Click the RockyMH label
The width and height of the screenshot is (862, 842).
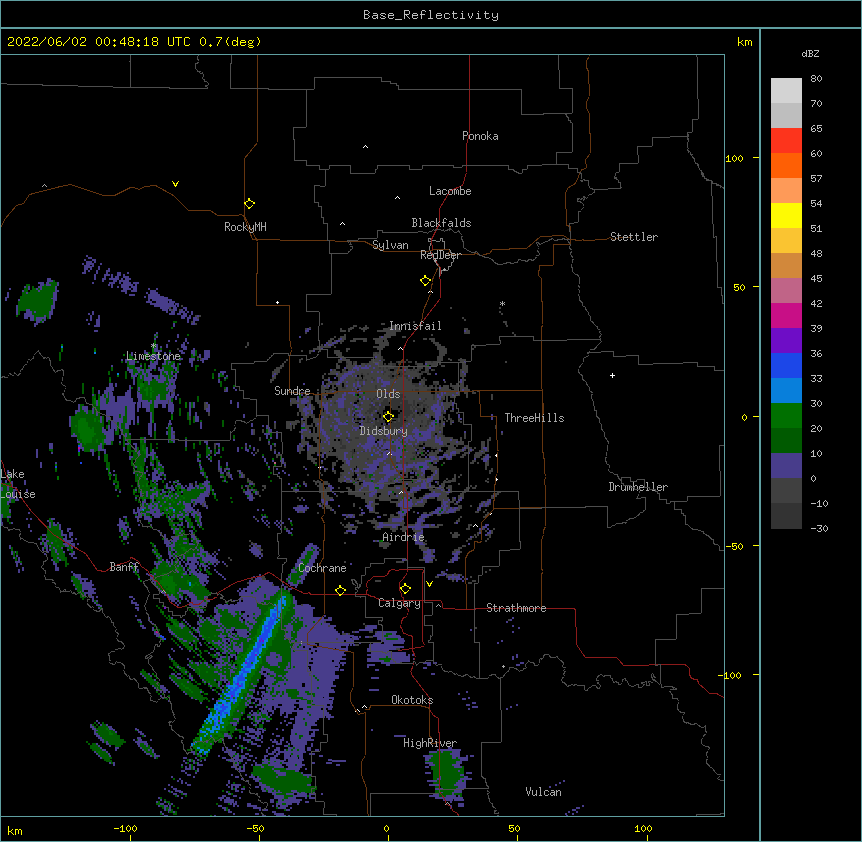click(x=245, y=227)
